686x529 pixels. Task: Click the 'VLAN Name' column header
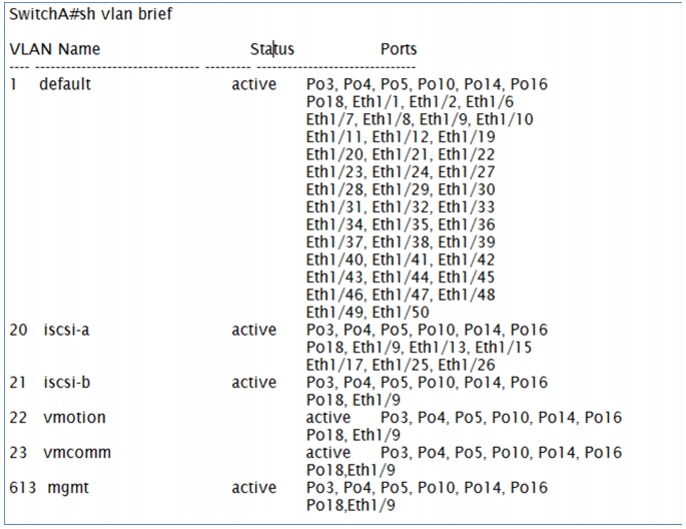(55, 49)
